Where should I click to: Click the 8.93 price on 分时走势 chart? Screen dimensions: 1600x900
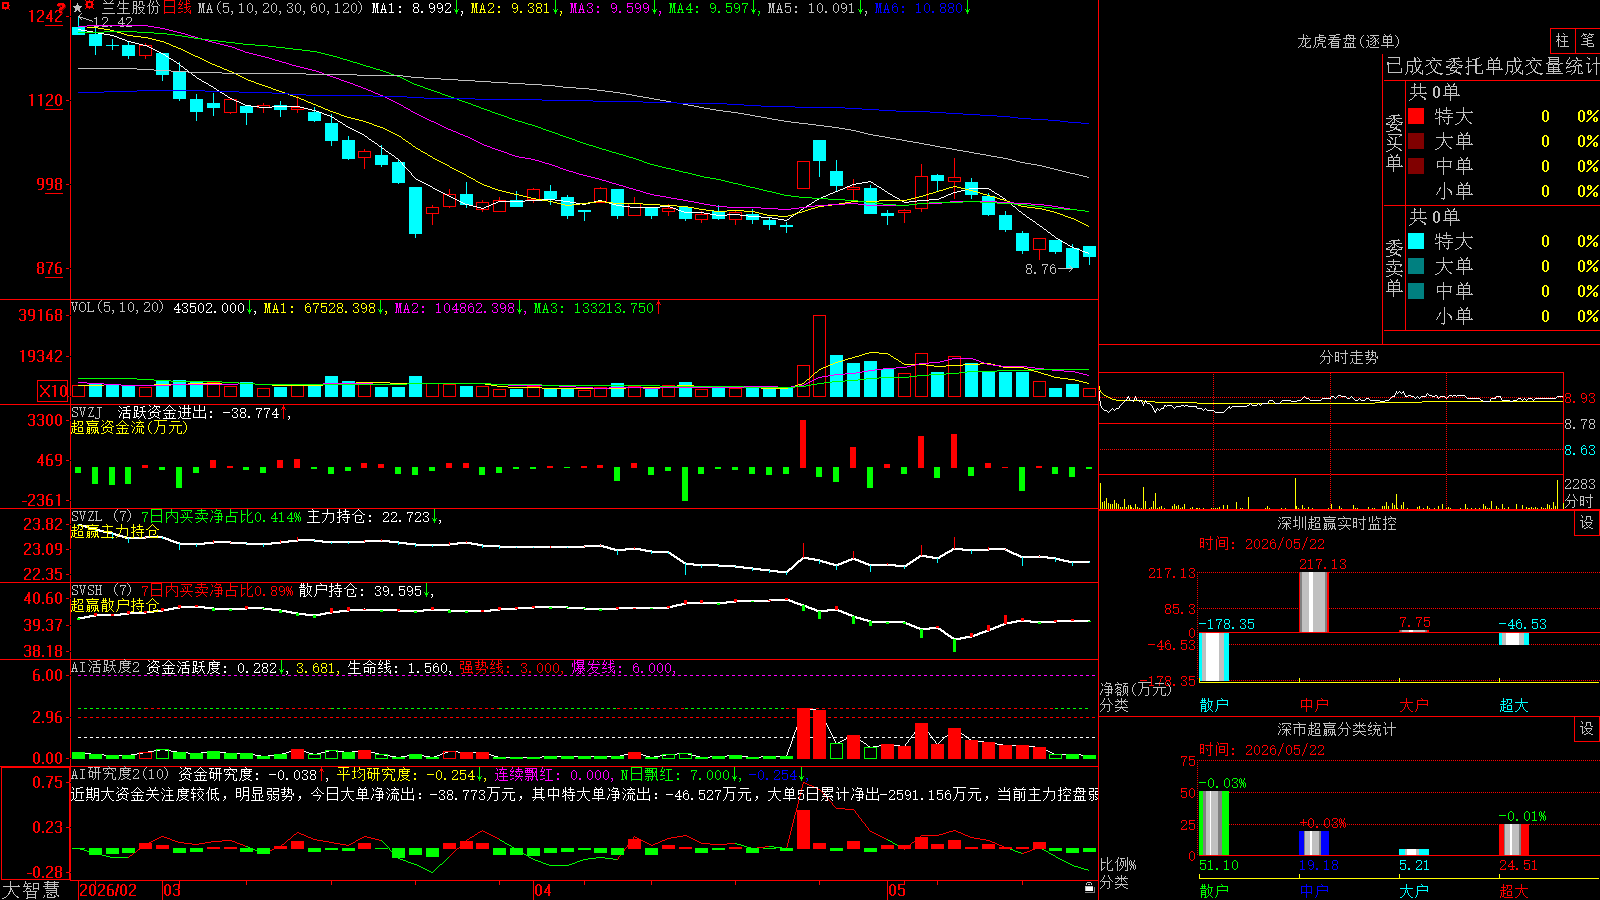(1582, 398)
